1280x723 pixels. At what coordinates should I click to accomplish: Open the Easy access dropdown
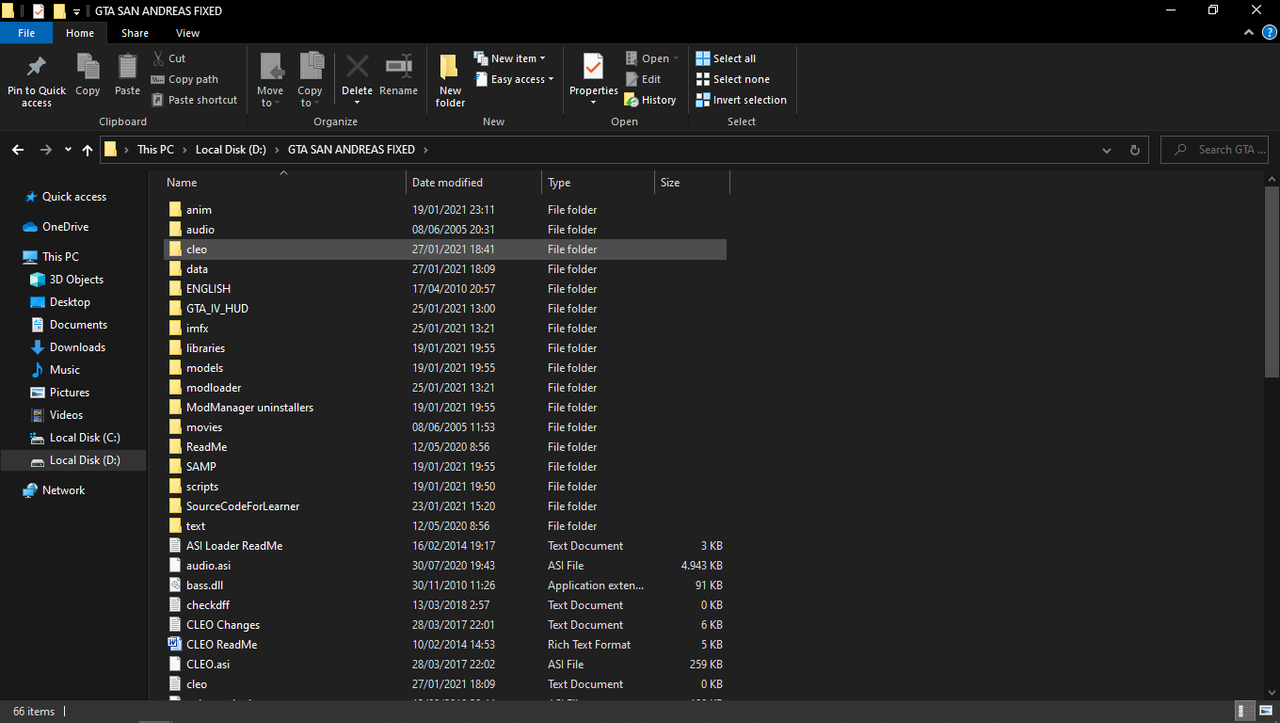[x=514, y=79]
